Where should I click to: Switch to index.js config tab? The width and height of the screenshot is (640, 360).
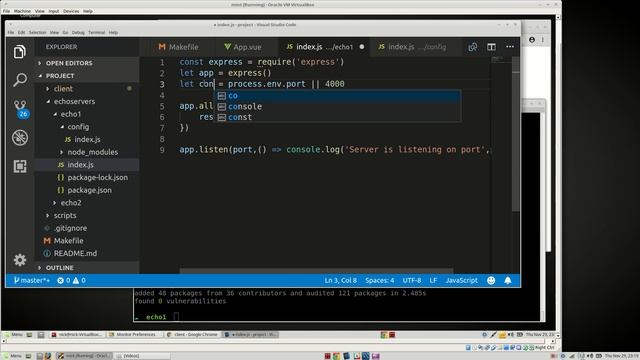[x=413, y=47]
